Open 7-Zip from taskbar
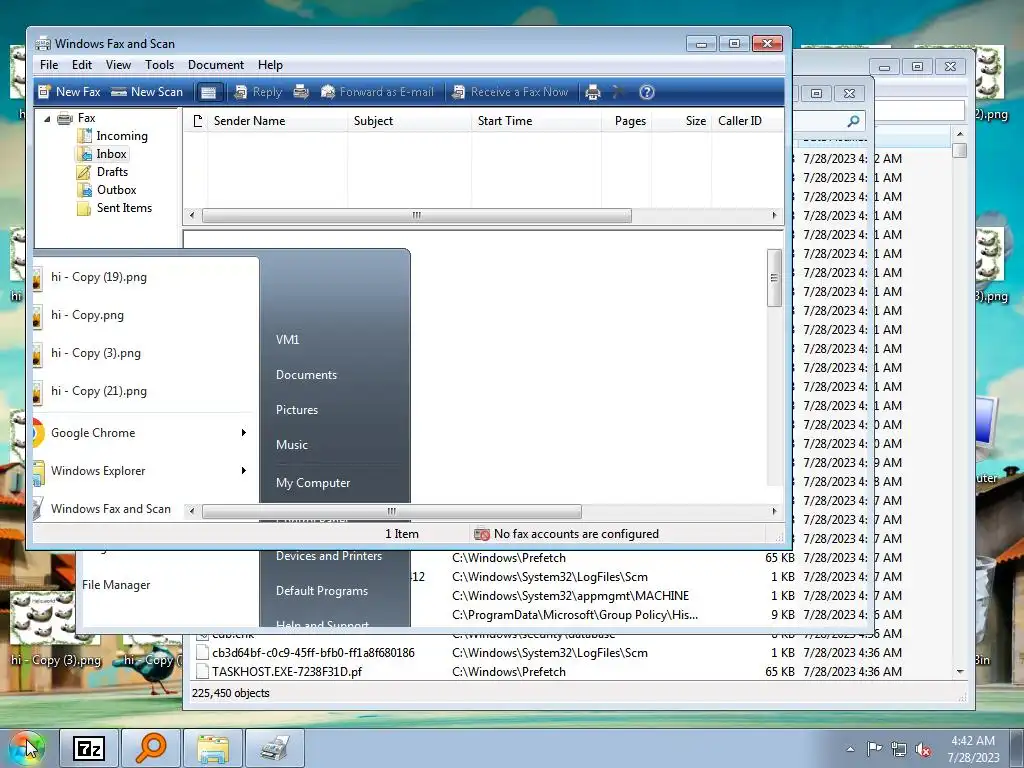Image resolution: width=1024 pixels, height=768 pixels. click(89, 748)
